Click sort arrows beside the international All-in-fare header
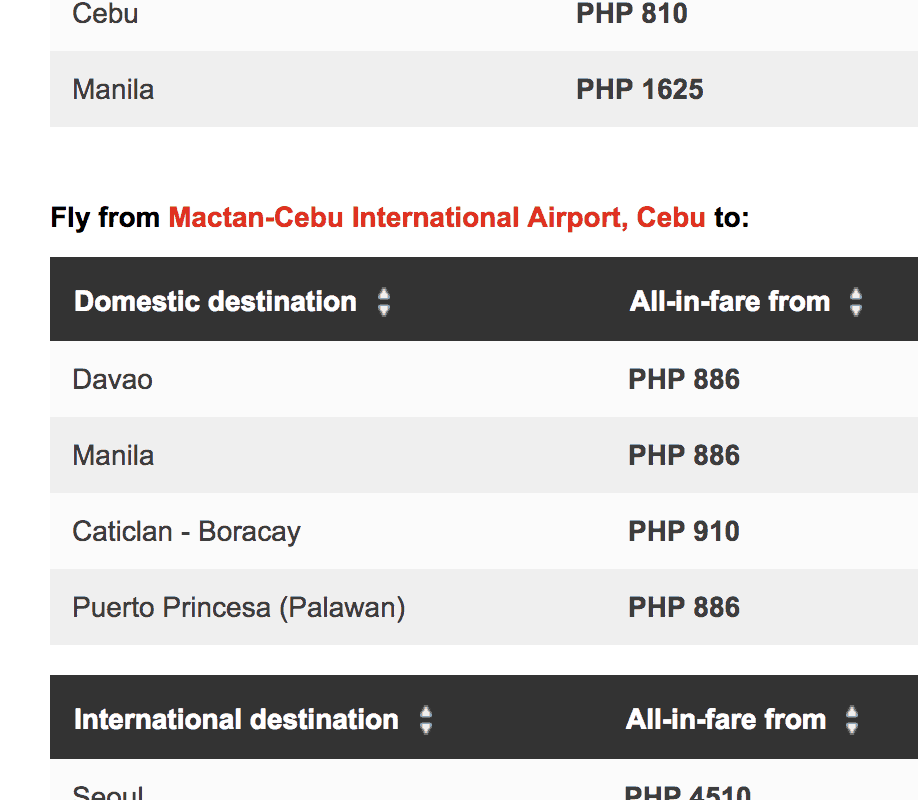918x800 pixels. tap(852, 720)
